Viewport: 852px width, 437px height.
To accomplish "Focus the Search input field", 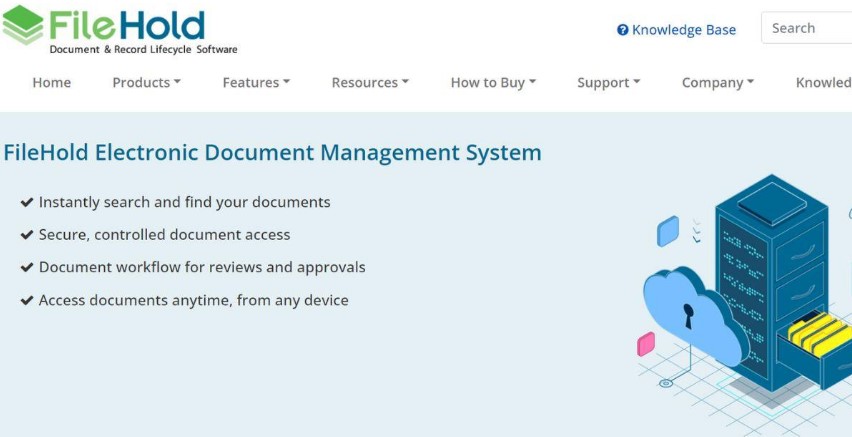I will 807,28.
